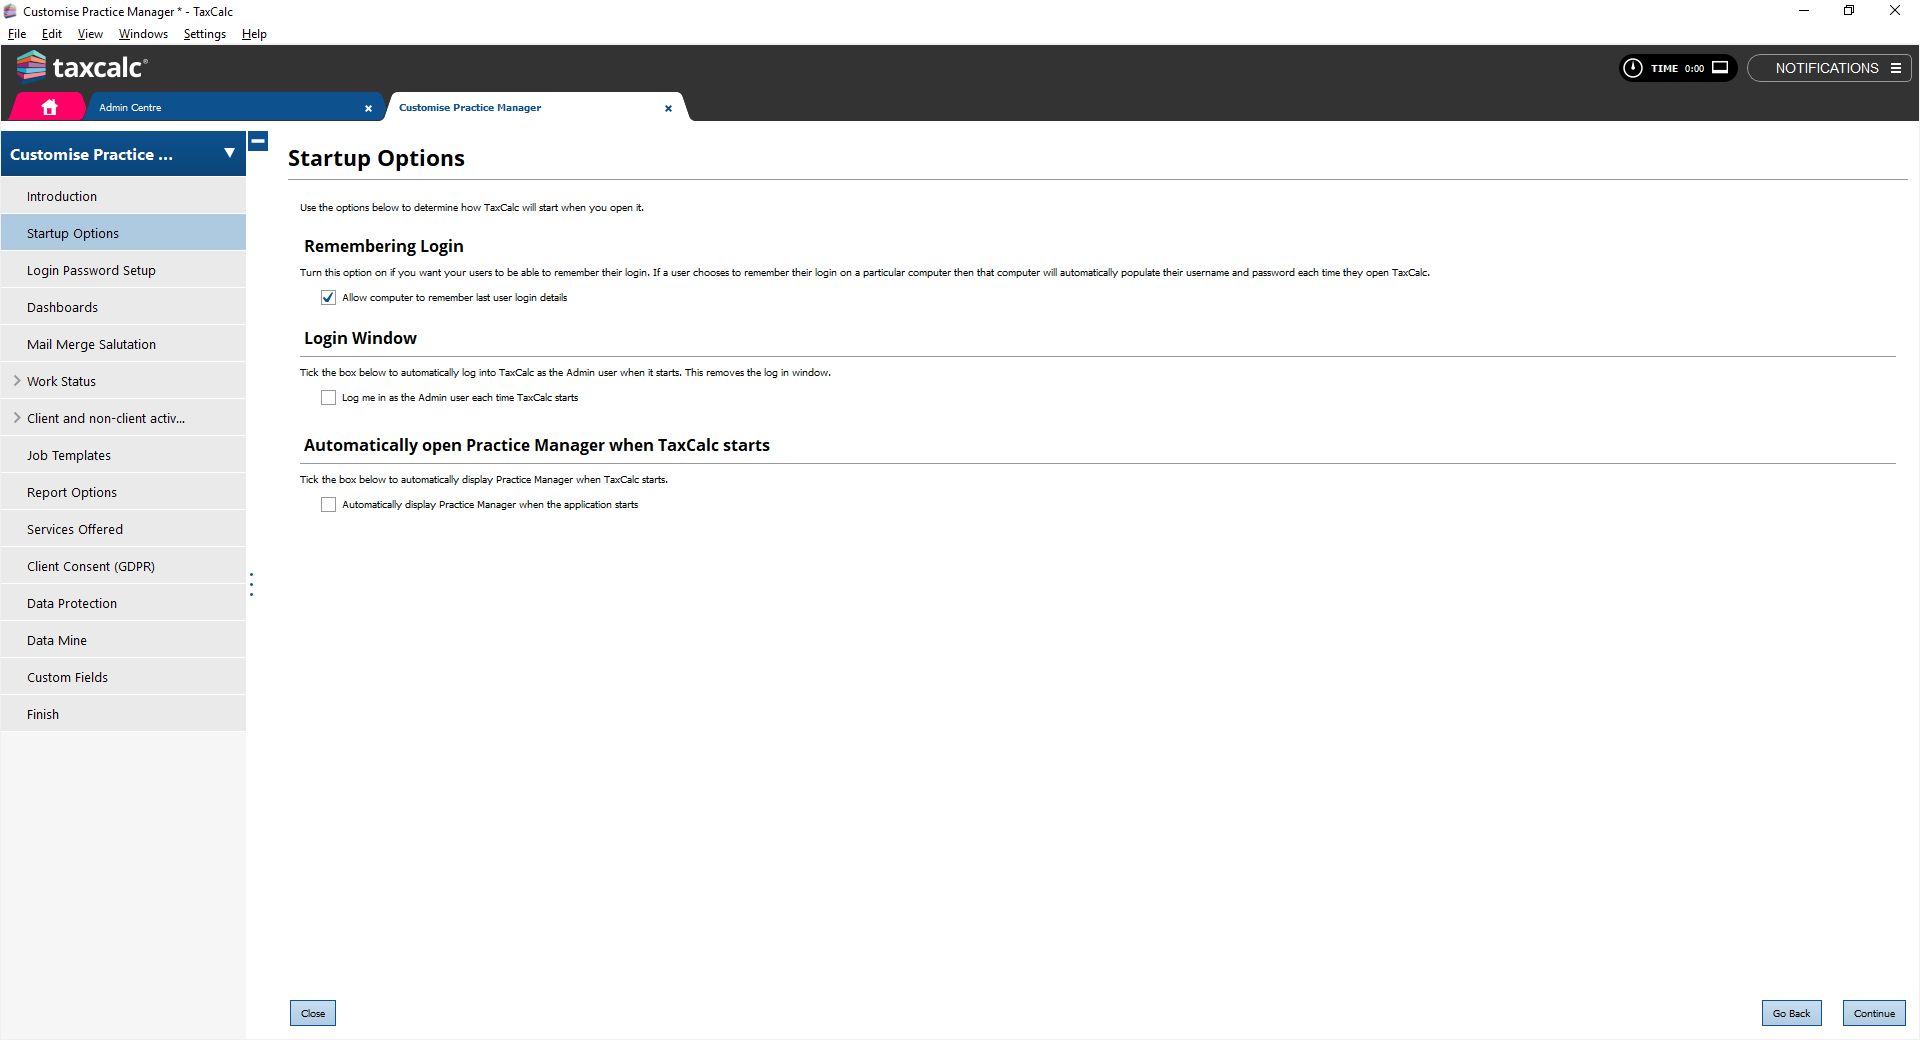Collapse sidebar using blue minus icon
1920x1040 pixels.
click(258, 142)
